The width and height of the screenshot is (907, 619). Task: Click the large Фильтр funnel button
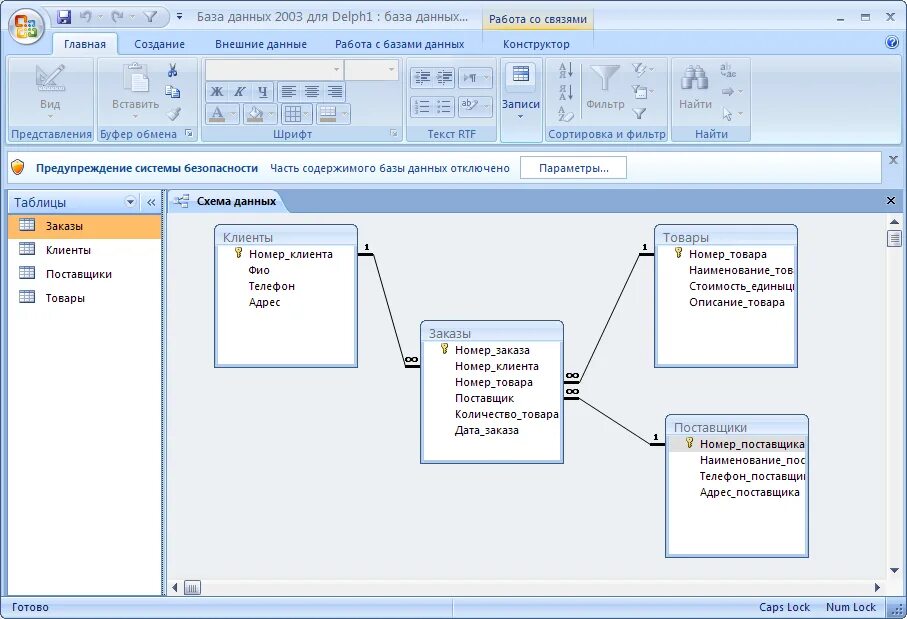coord(604,87)
